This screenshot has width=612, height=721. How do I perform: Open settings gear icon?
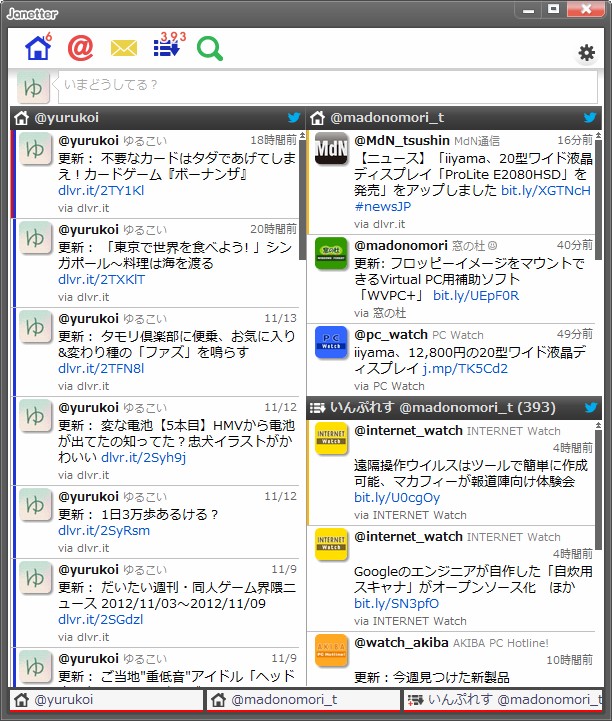[587, 53]
